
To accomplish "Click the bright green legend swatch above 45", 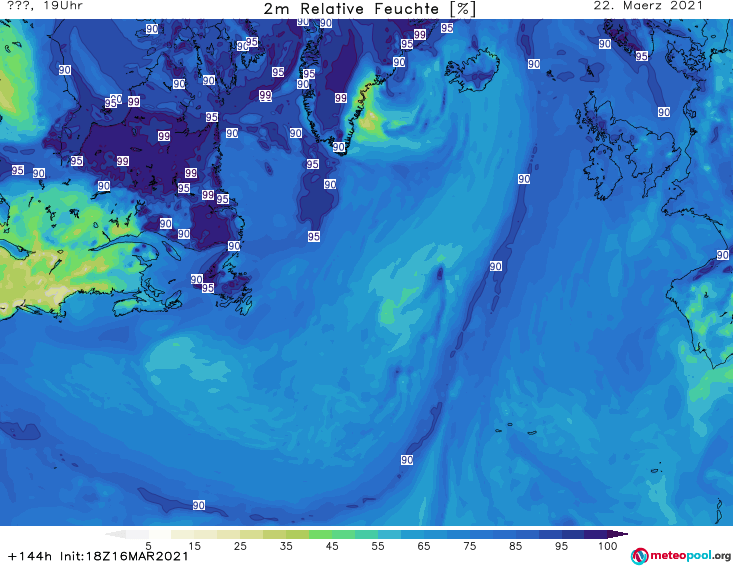I will (320, 534).
